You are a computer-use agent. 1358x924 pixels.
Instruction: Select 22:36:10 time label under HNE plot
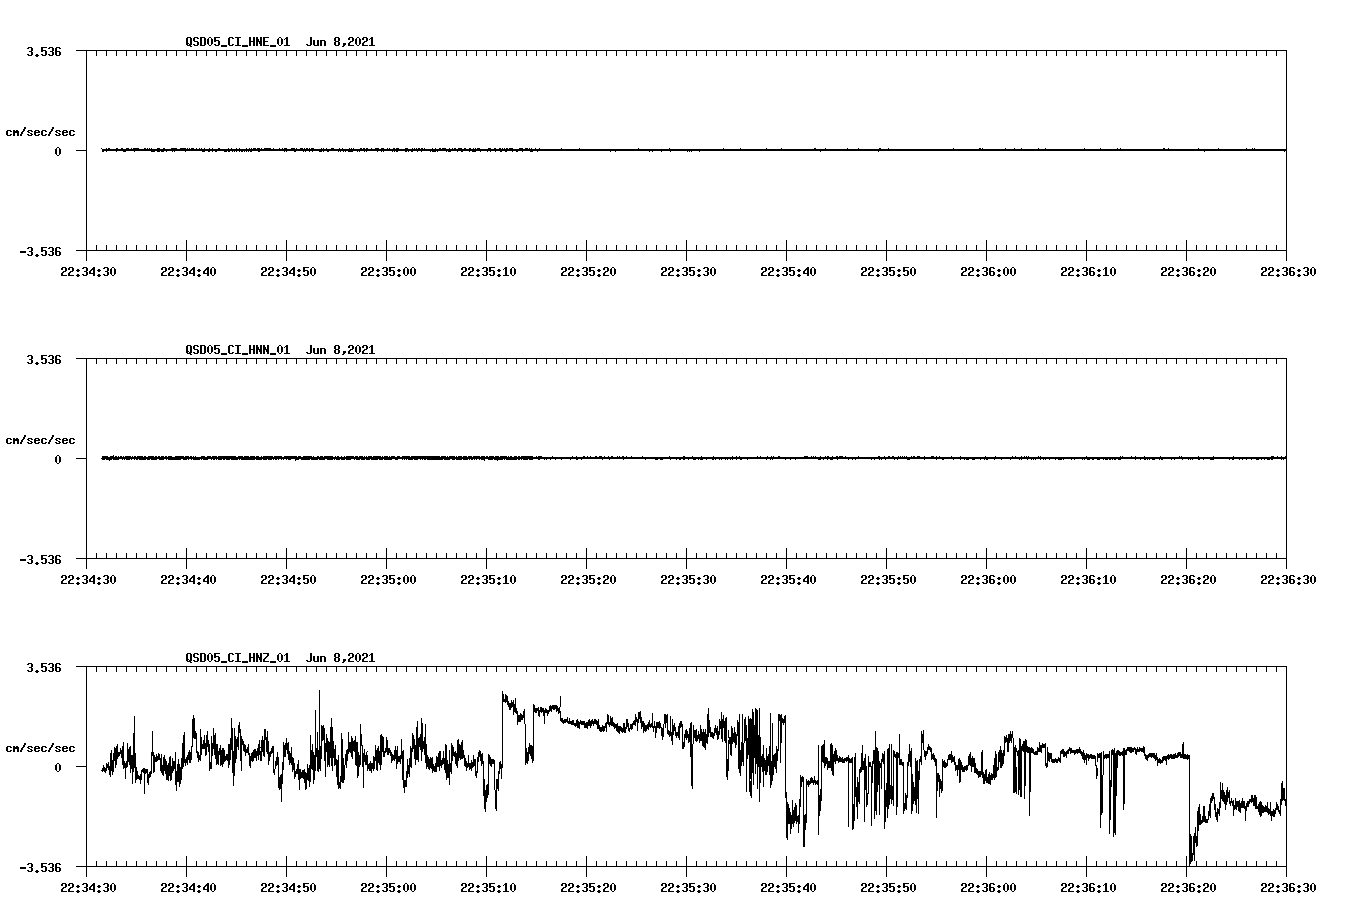pos(1088,272)
